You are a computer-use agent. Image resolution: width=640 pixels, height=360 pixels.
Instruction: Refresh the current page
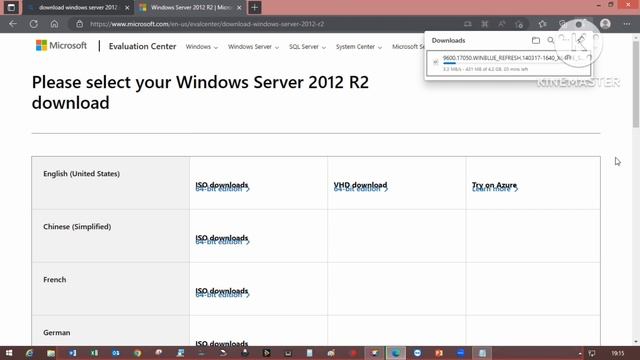pos(33,24)
